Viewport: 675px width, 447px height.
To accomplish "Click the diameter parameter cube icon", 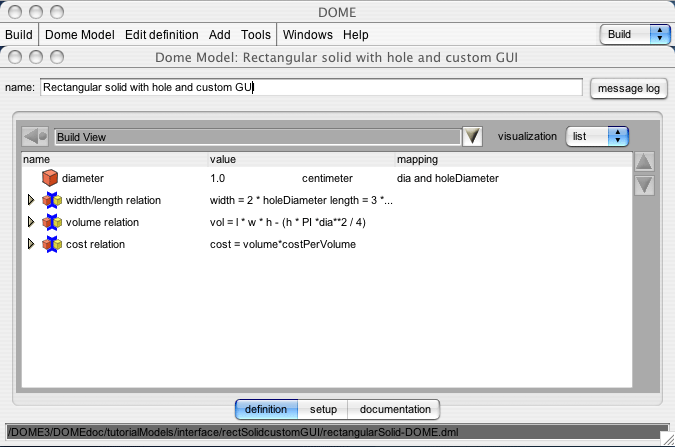I will click(x=50, y=178).
